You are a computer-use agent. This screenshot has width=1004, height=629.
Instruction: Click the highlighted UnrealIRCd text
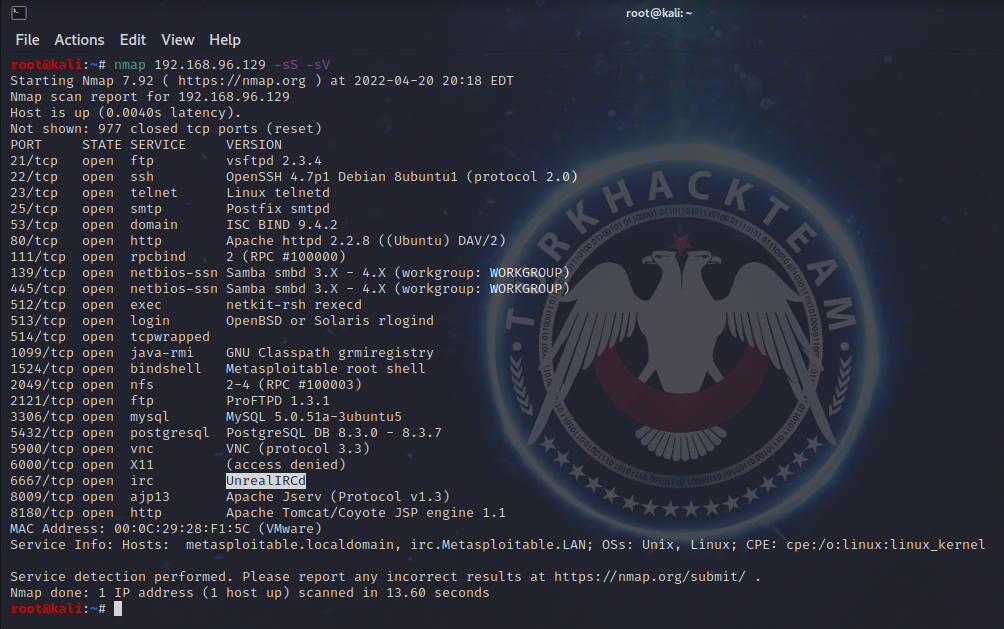266,480
